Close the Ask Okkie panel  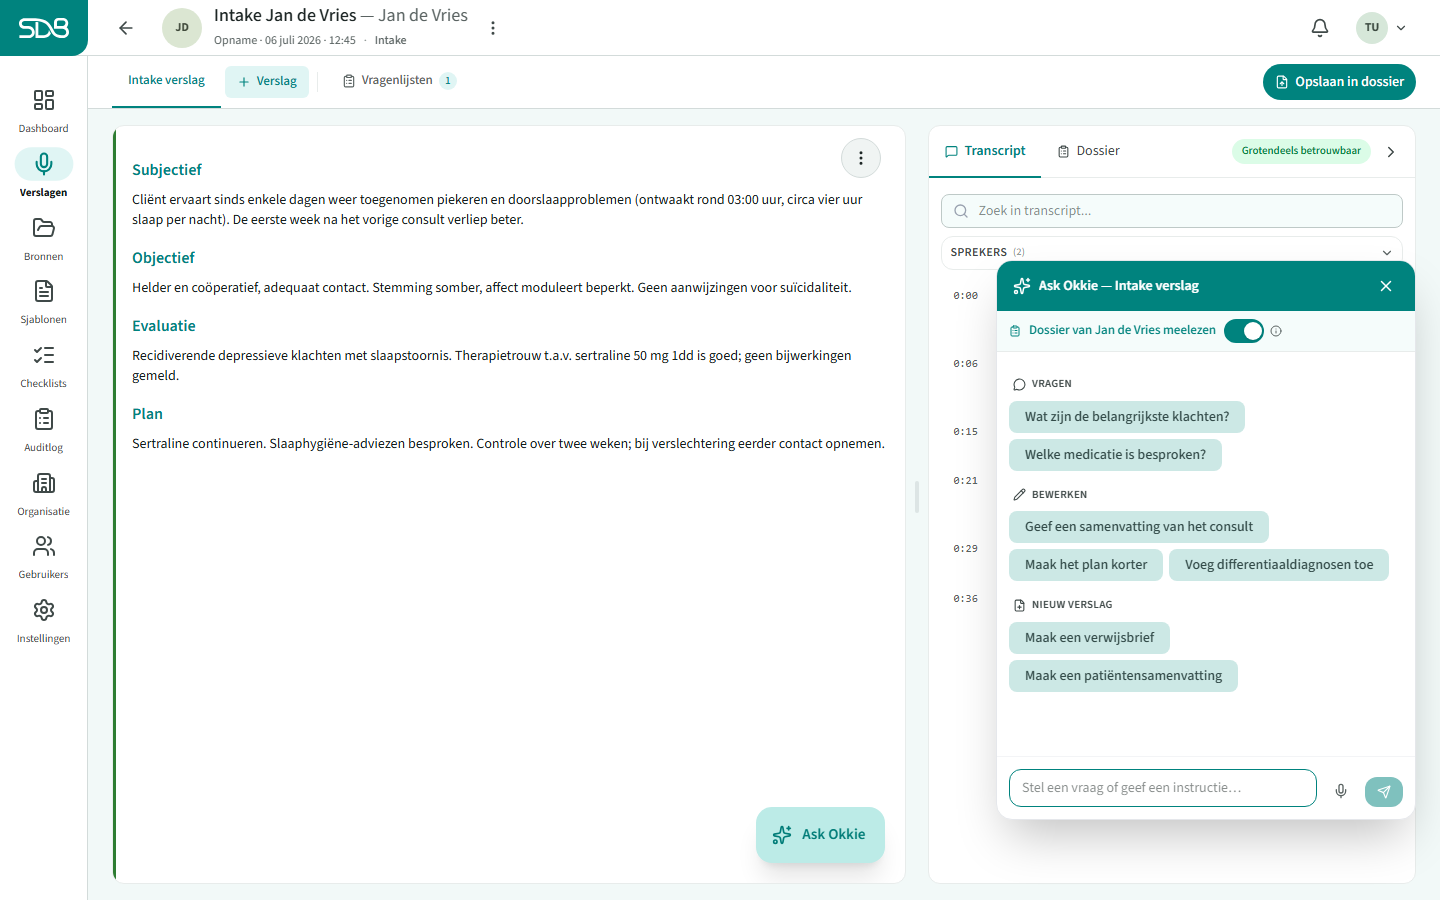click(x=1386, y=286)
